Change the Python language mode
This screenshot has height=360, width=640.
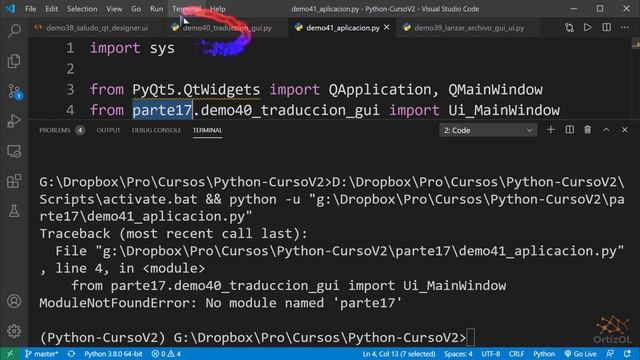[544, 353]
